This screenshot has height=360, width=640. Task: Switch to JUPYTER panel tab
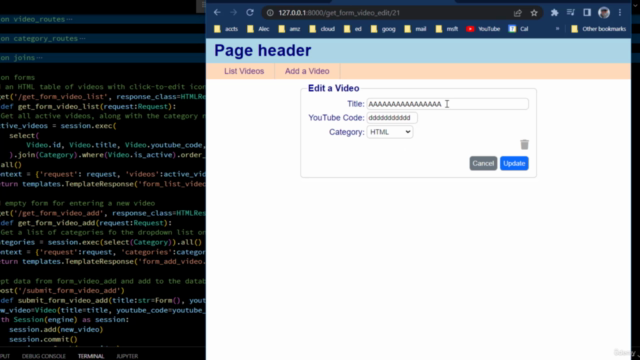(x=127, y=356)
